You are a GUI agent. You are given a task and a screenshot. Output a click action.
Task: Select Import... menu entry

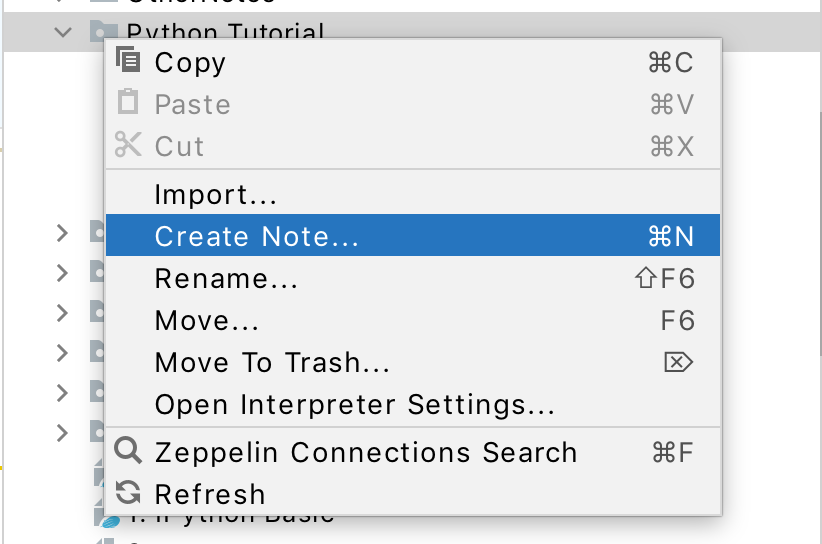pos(215,194)
